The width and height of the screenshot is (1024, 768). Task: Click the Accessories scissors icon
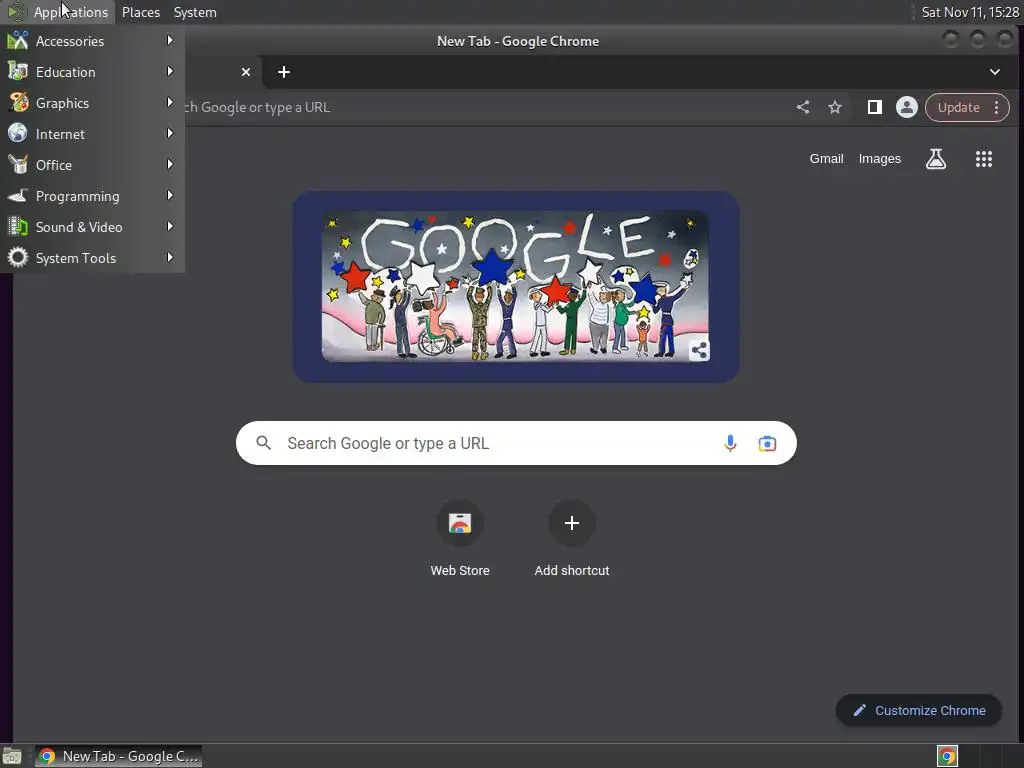[18, 40]
